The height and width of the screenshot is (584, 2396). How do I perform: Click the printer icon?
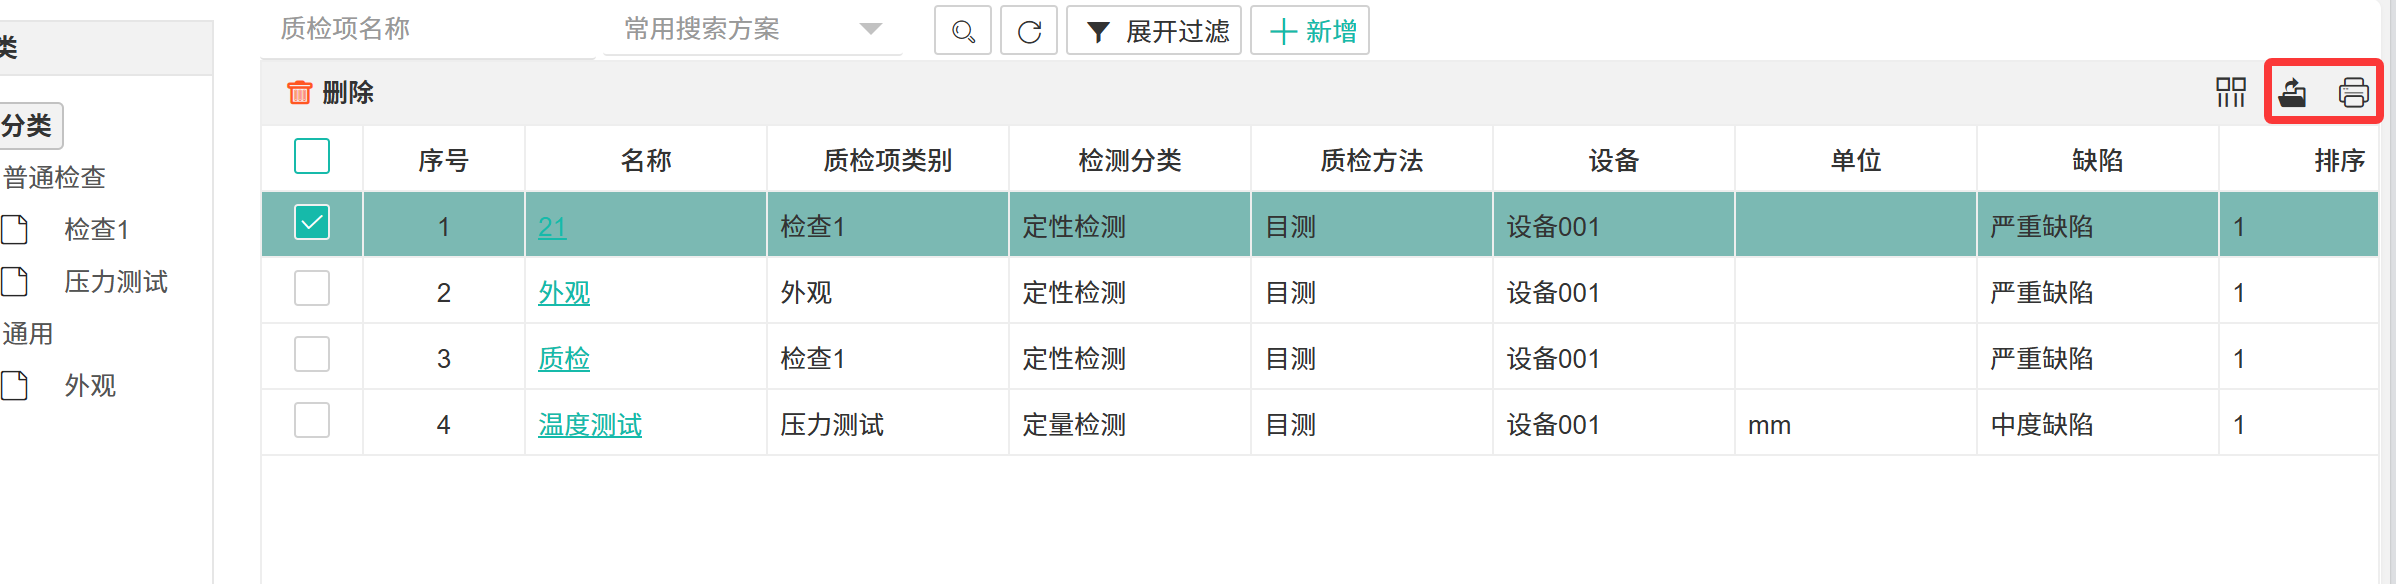pos(2353,93)
